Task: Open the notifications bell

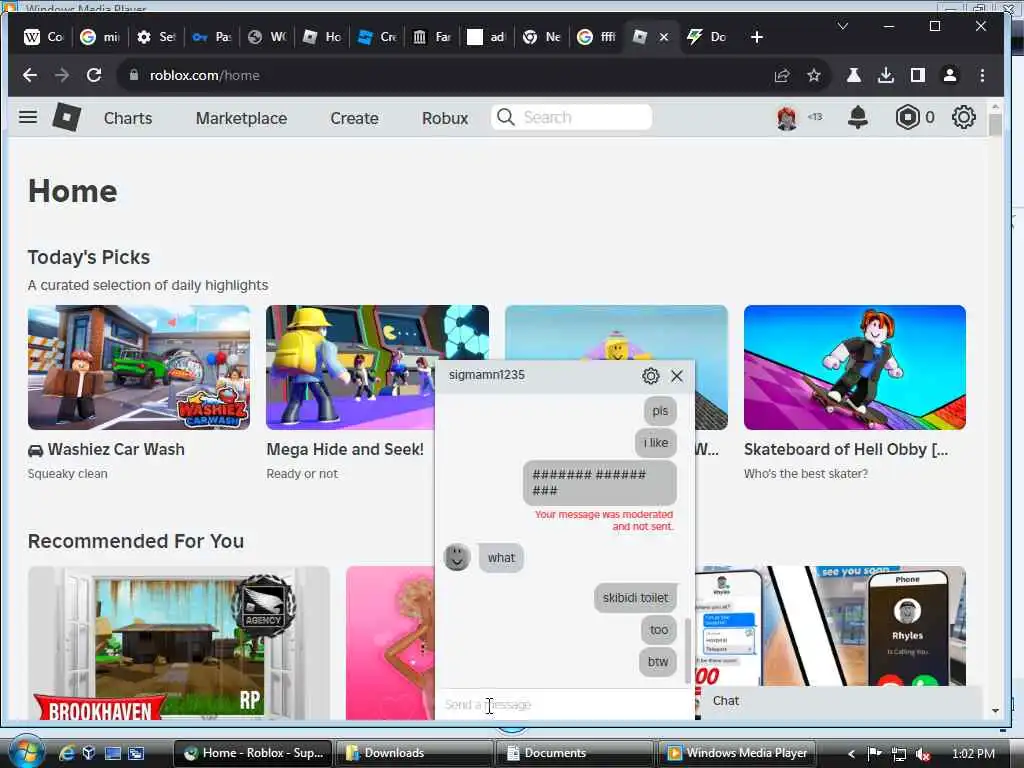Action: click(x=857, y=118)
